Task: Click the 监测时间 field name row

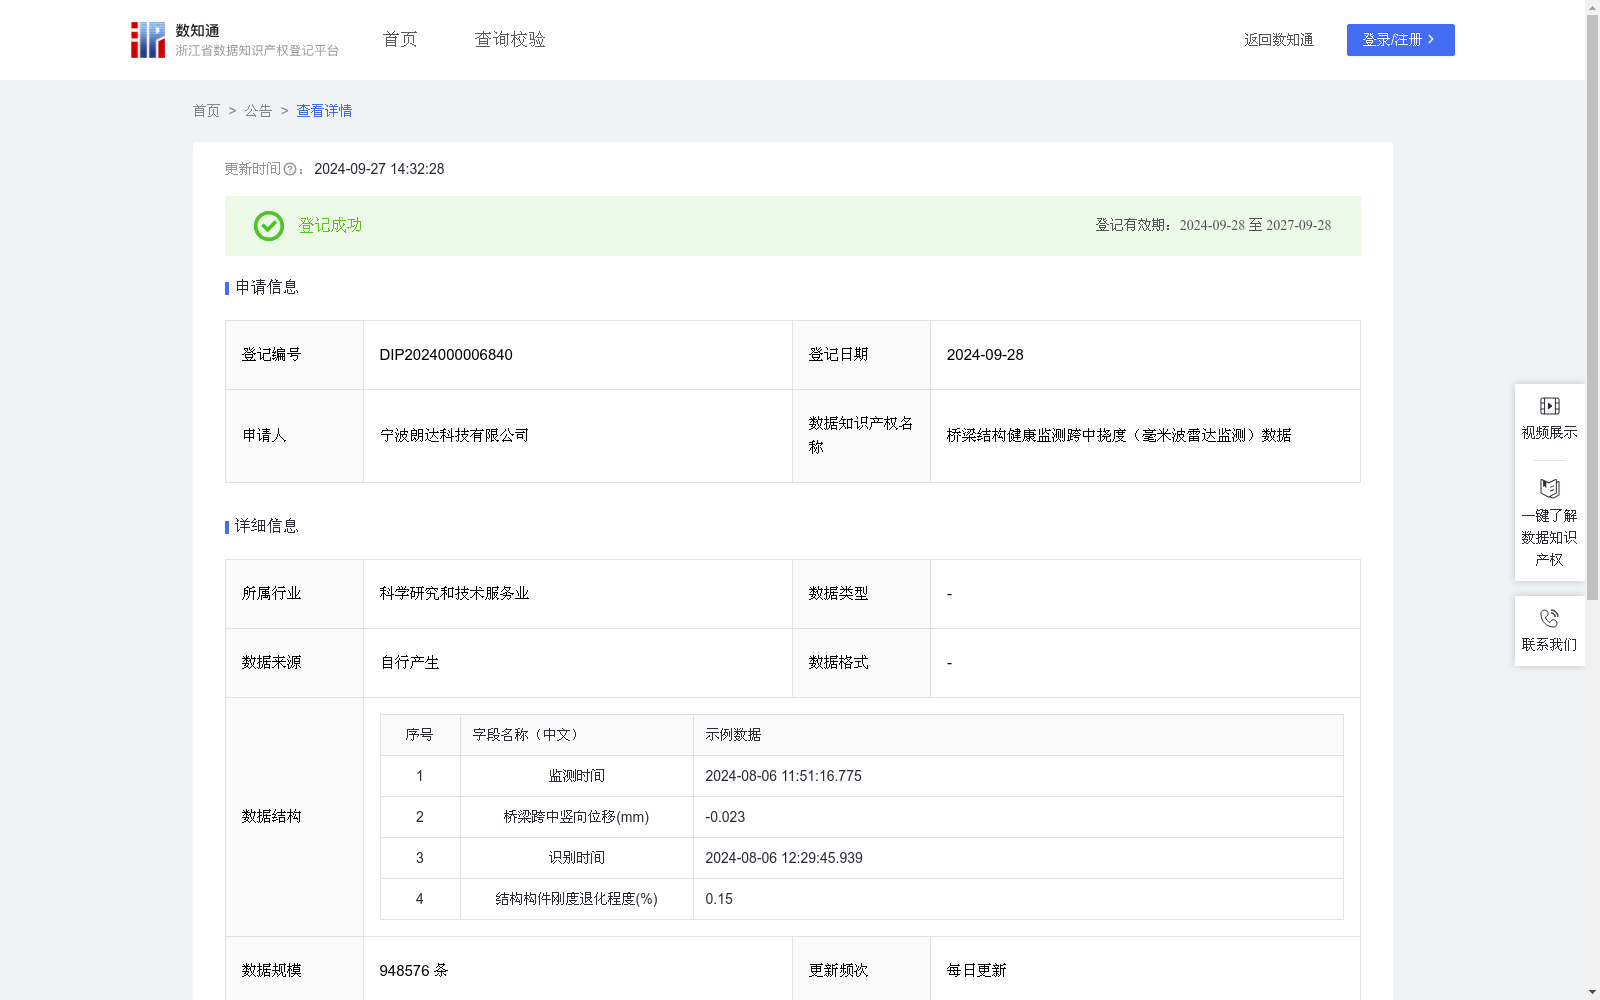Action: click(x=577, y=776)
